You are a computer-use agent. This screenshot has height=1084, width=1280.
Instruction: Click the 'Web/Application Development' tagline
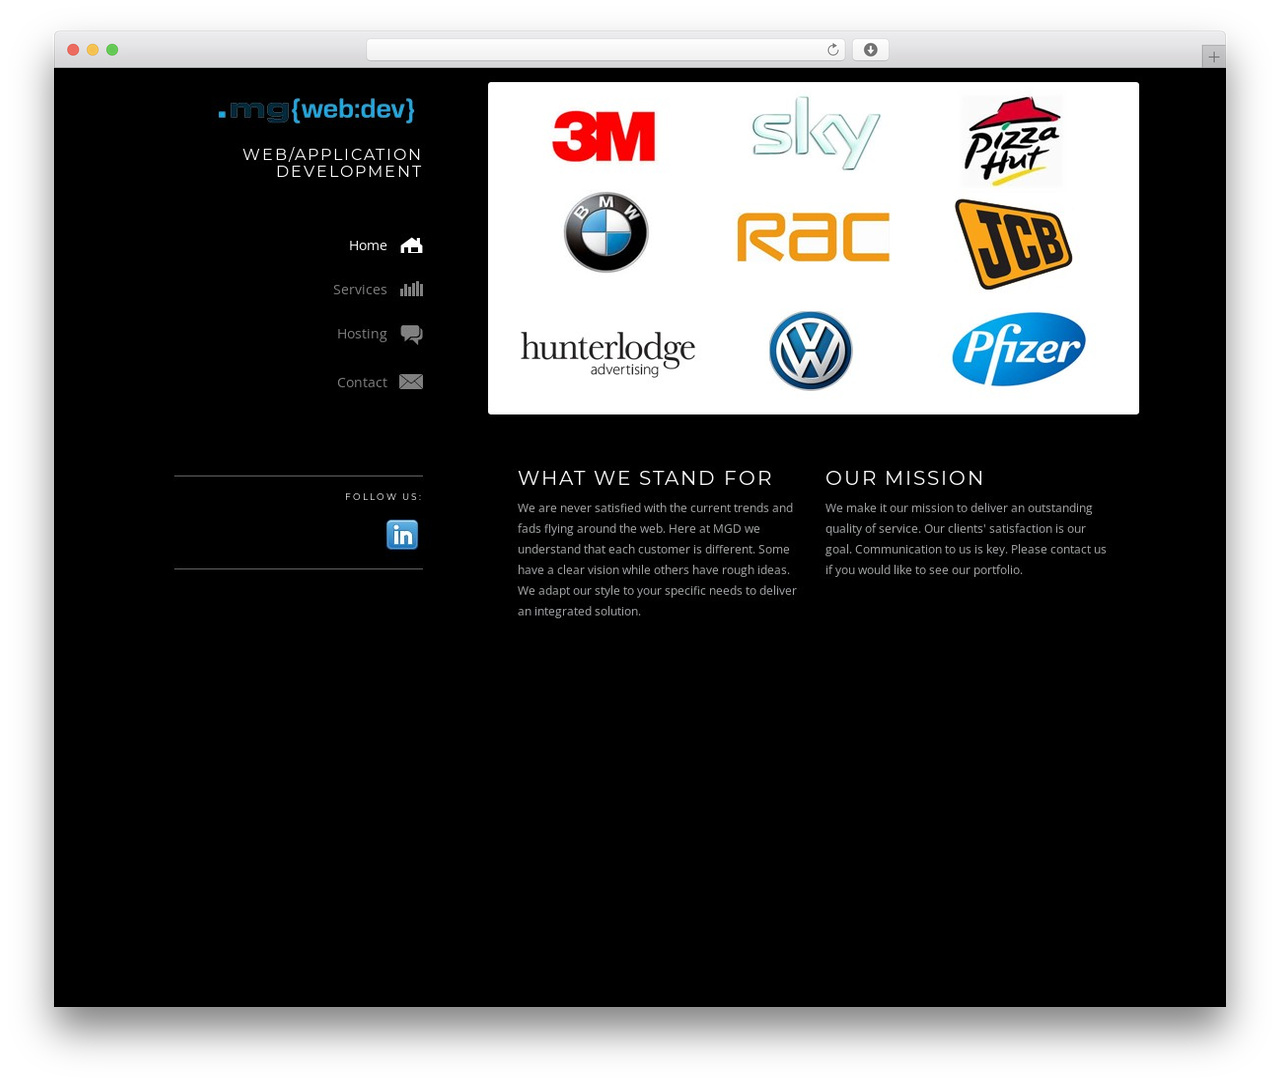click(x=332, y=163)
